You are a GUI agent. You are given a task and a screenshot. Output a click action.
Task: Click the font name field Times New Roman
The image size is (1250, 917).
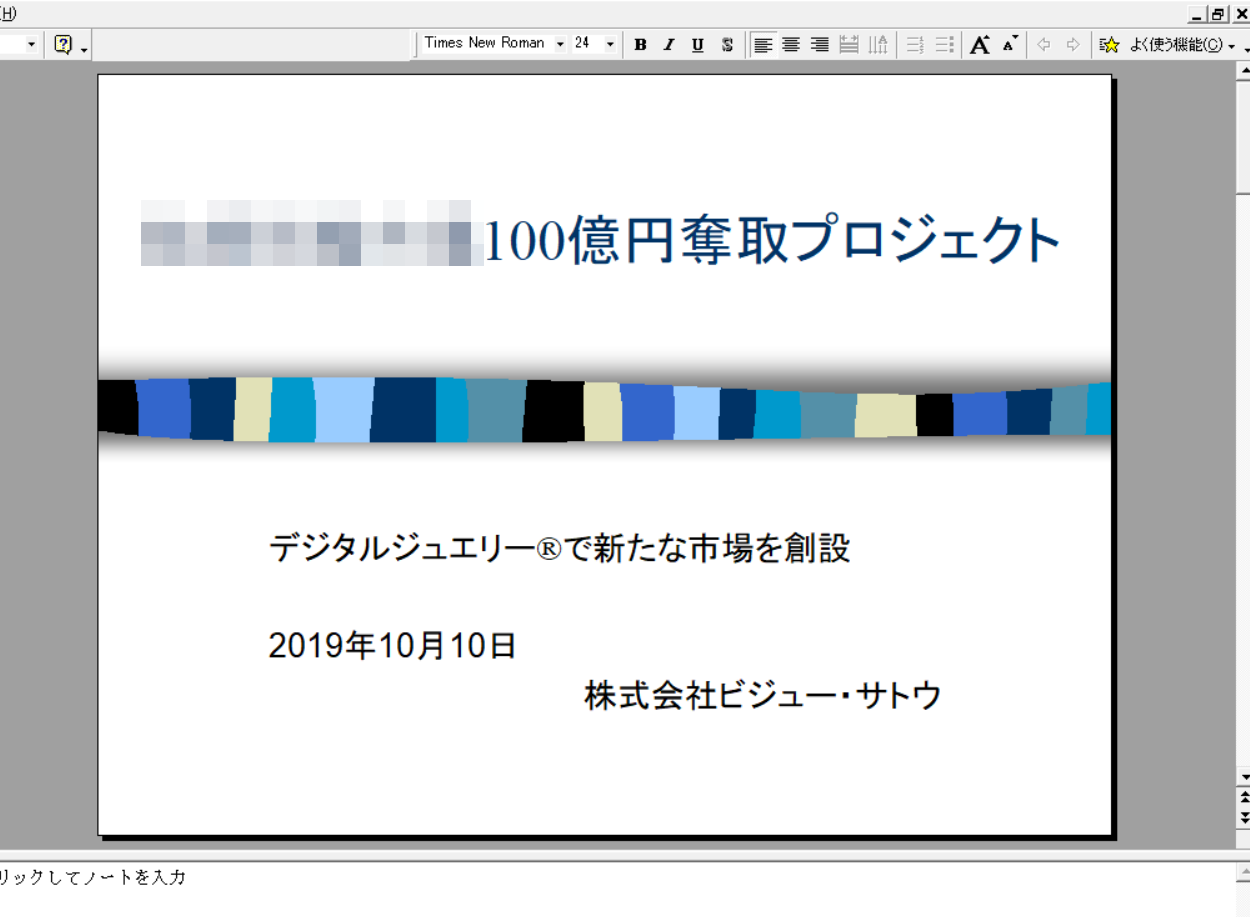coord(486,44)
